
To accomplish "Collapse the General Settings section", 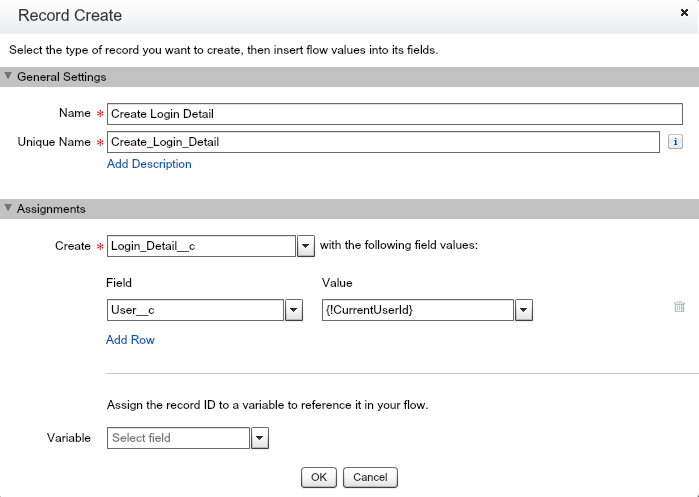I will pos(8,77).
